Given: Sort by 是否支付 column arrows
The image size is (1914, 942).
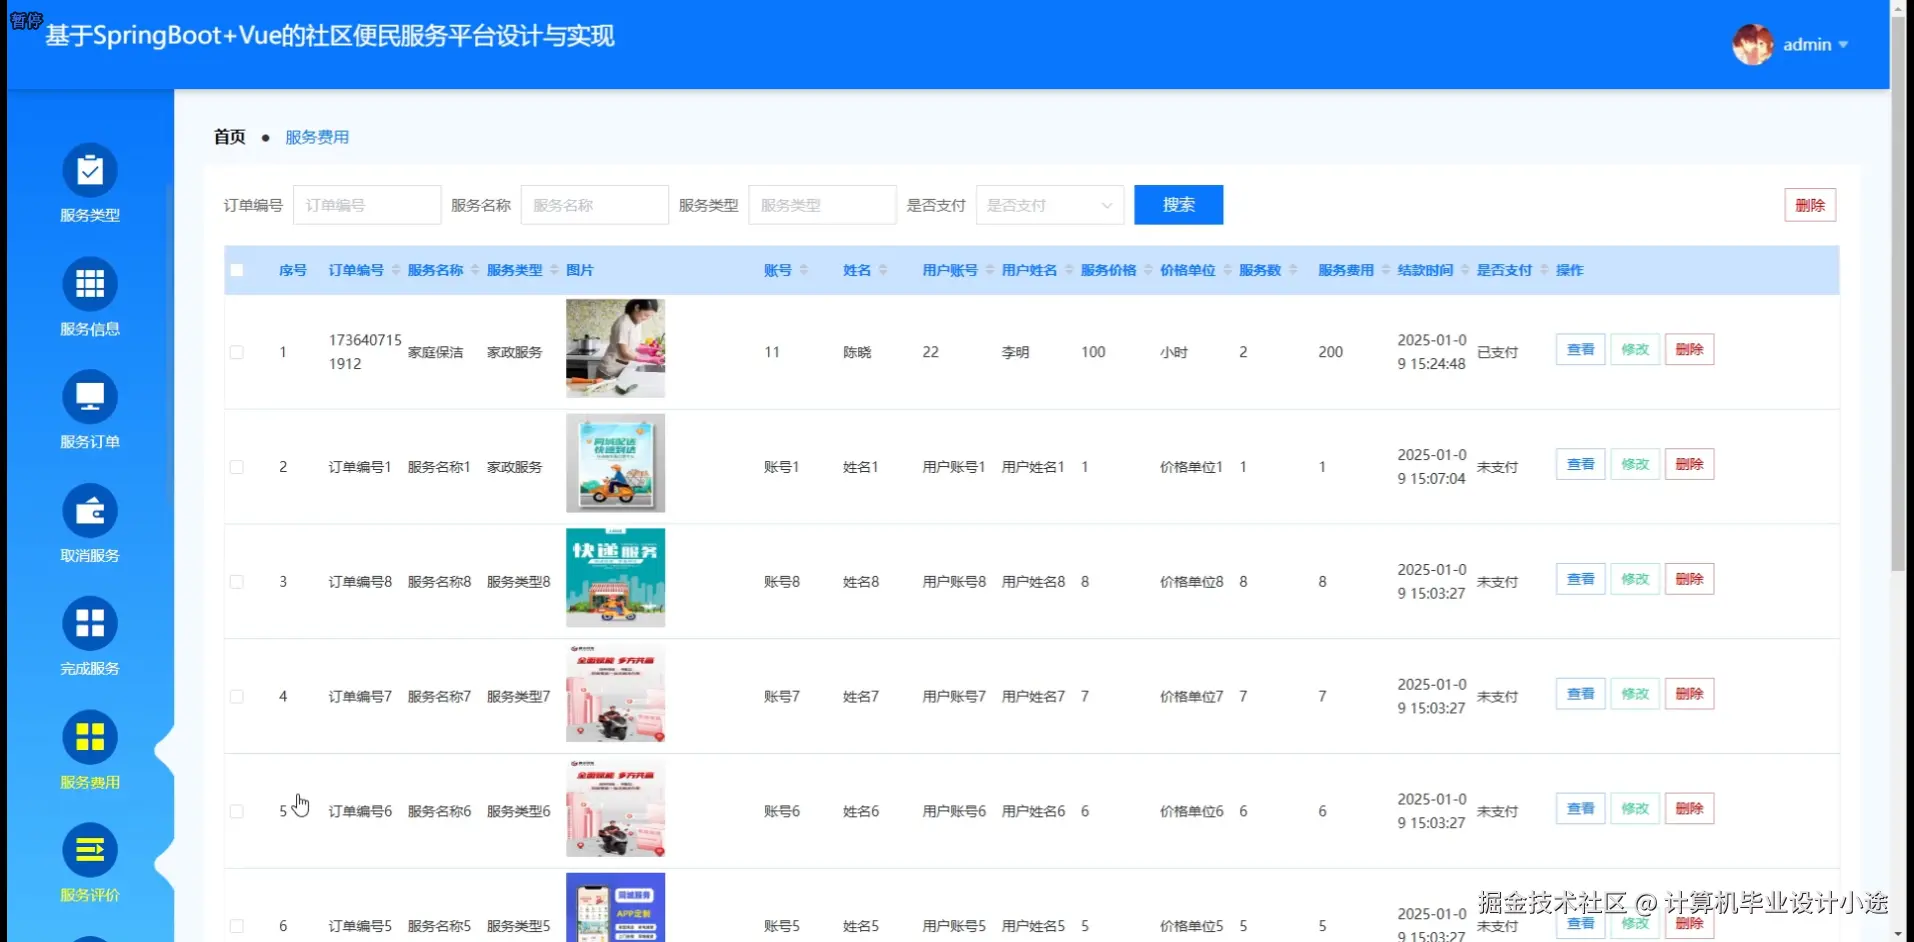Looking at the screenshot, I should click(1544, 270).
